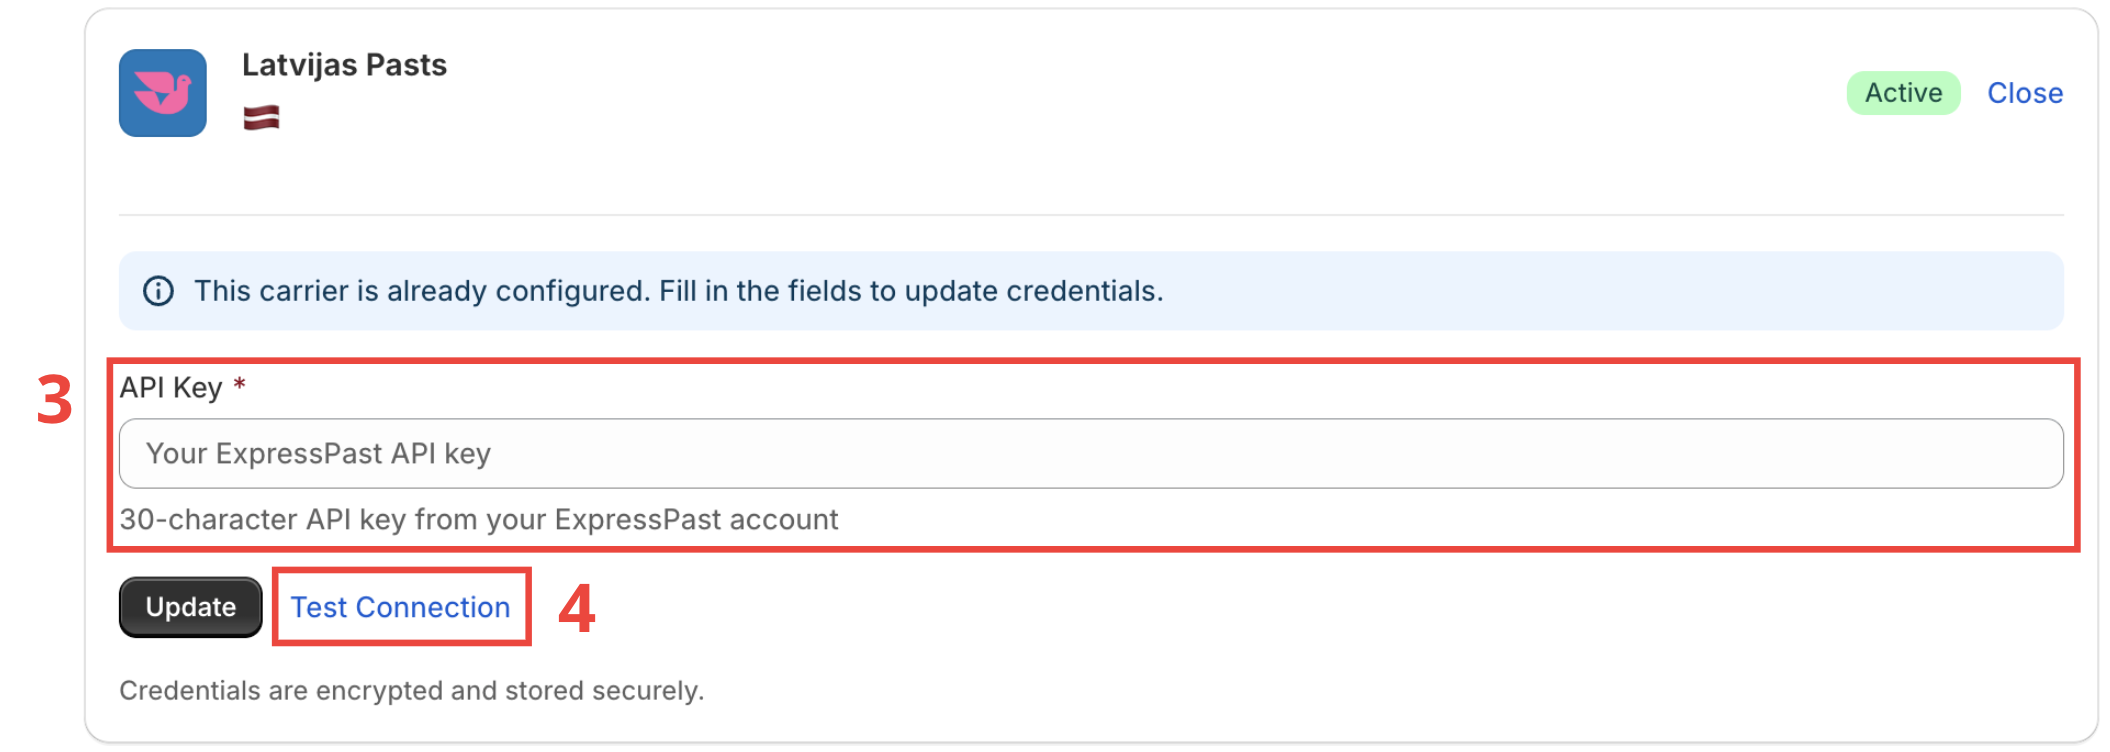Click the 30-character API key helper text
2110x752 pixels.
478,519
